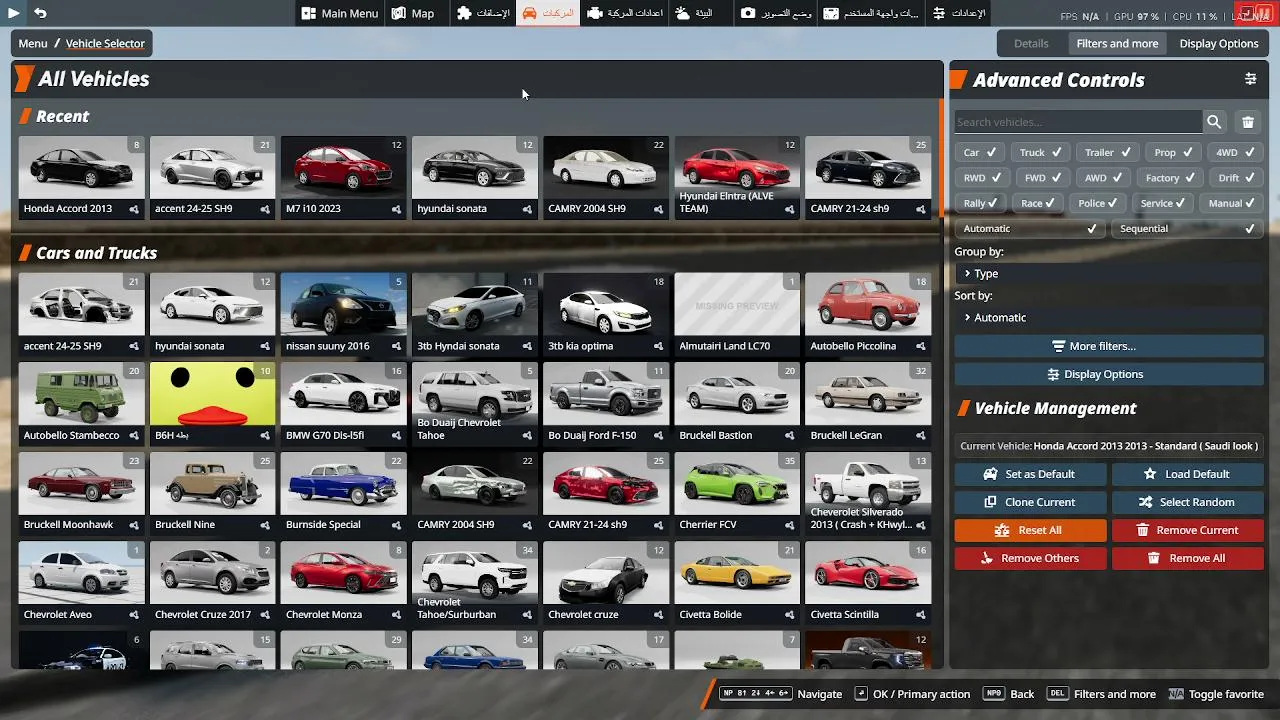The width and height of the screenshot is (1280, 720).
Task: Switch to the Details tab
Action: (x=1031, y=43)
